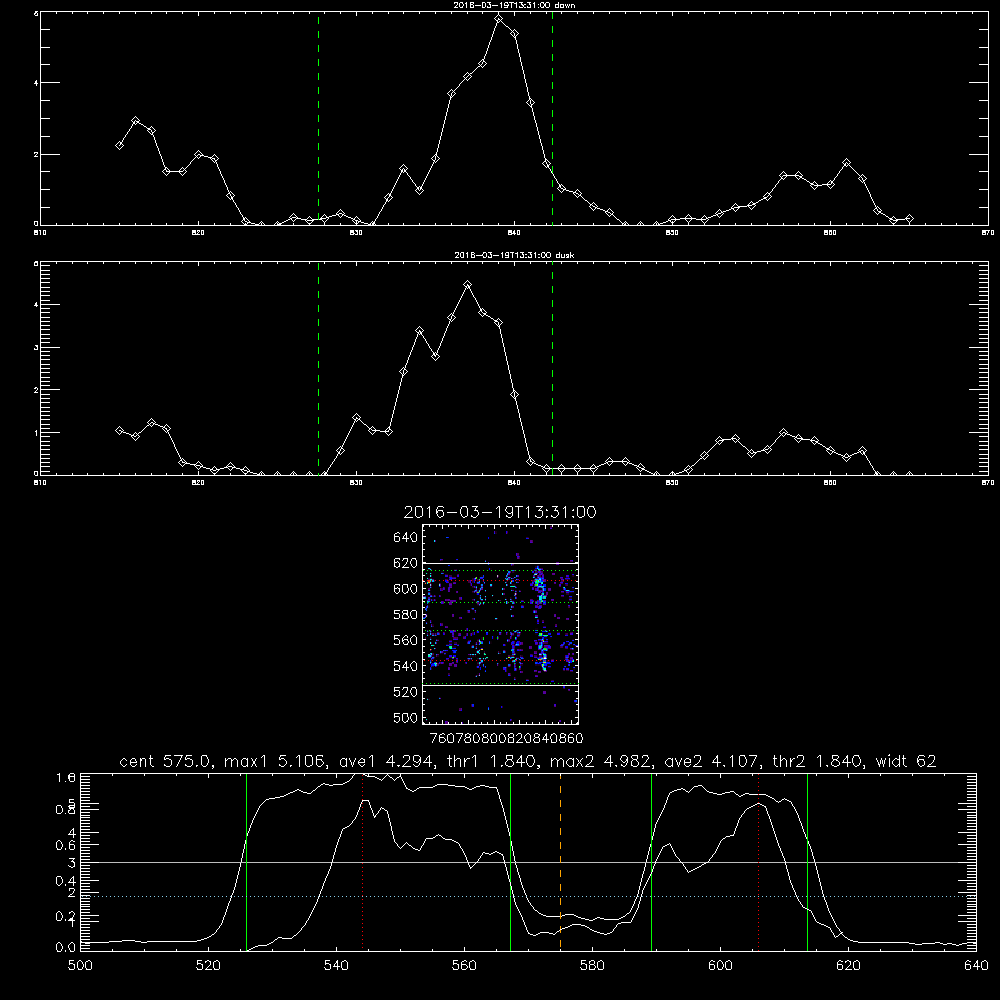Click the left green dashed line in dusk plot
This screenshot has width=1000, height=1000.
pyautogui.click(x=318, y=368)
